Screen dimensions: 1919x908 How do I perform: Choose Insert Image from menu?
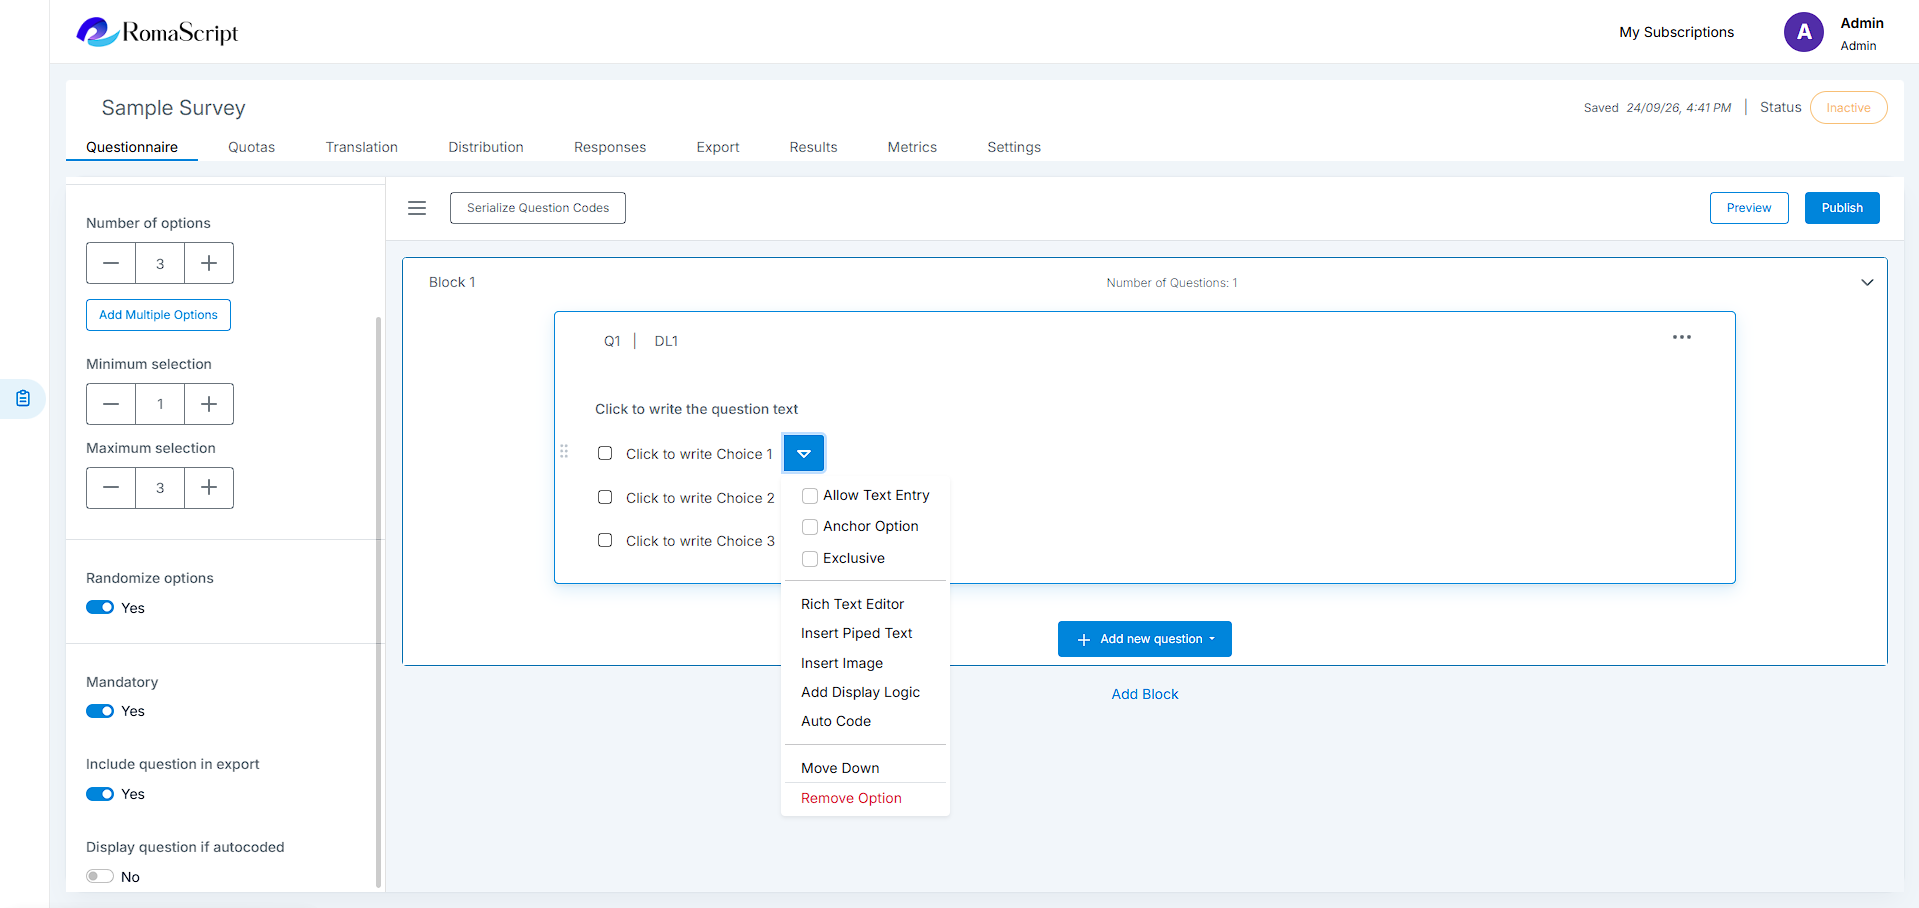842,663
